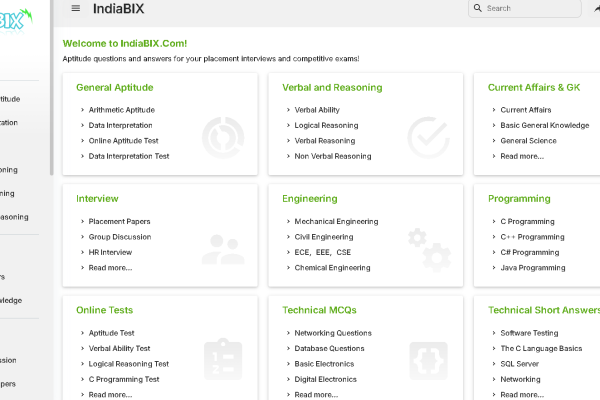Click Read more under Current Affairs & GK

tap(522, 156)
